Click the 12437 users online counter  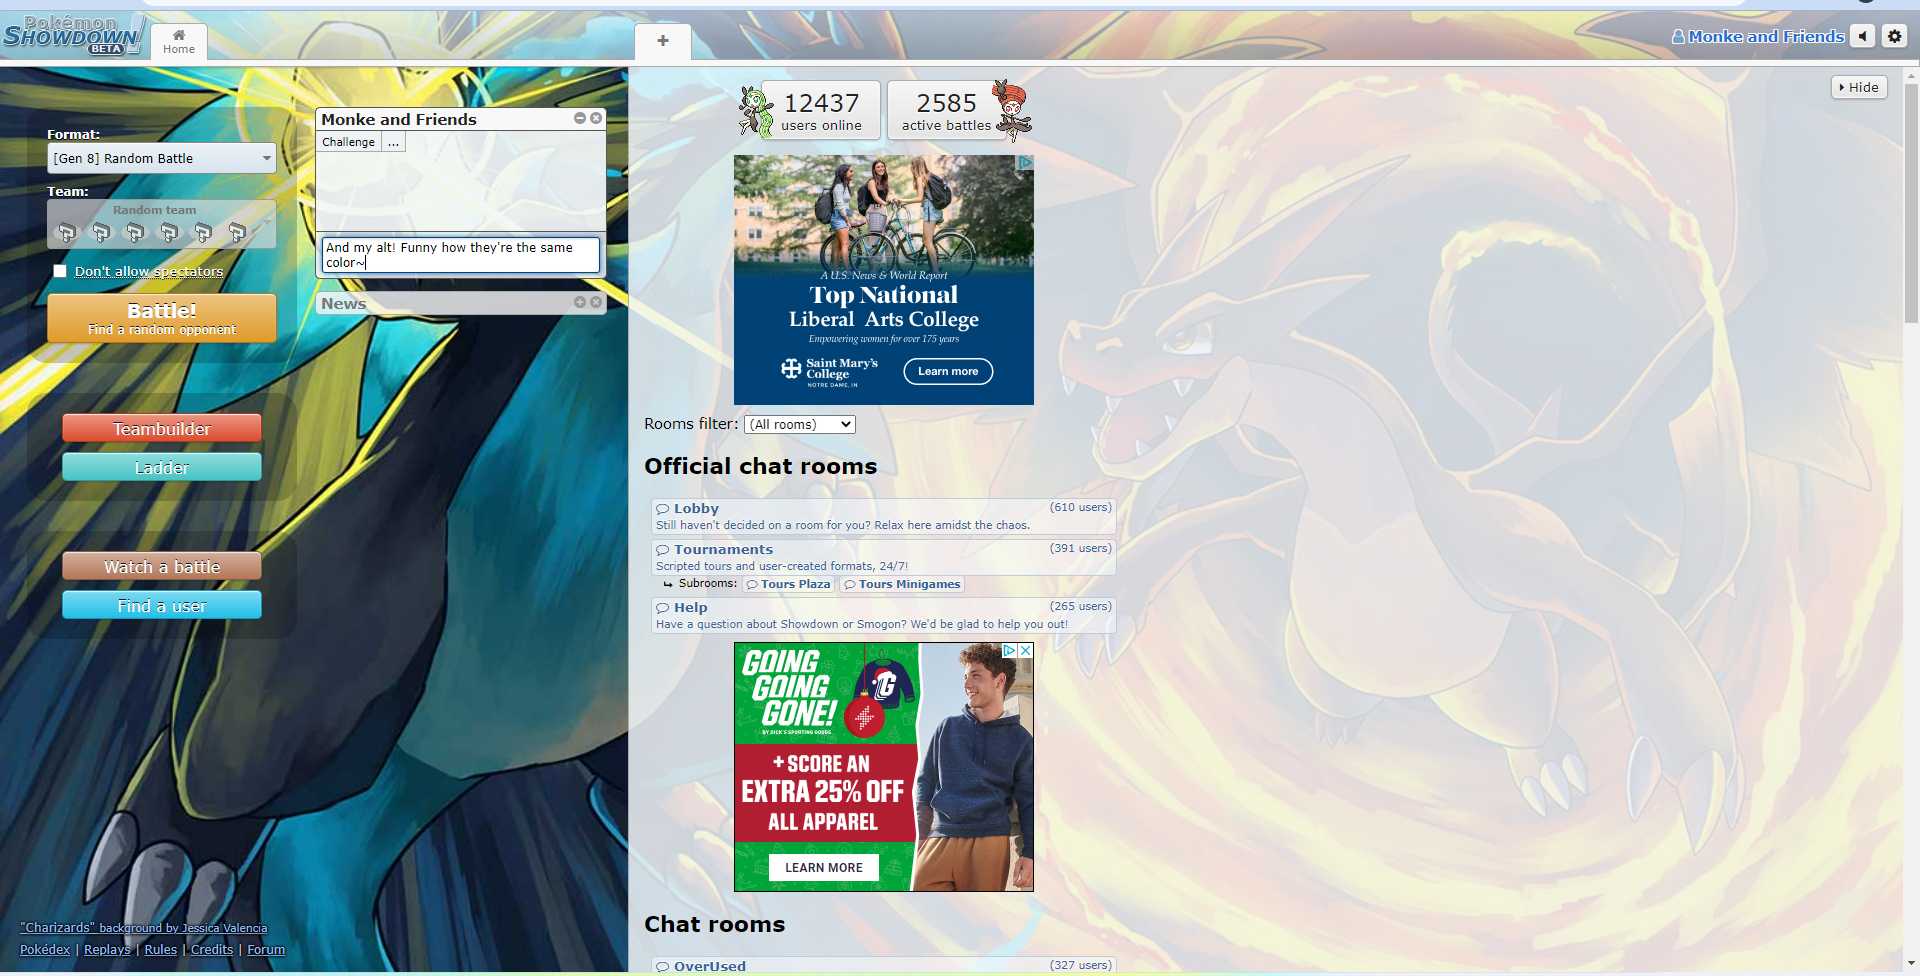coord(821,110)
